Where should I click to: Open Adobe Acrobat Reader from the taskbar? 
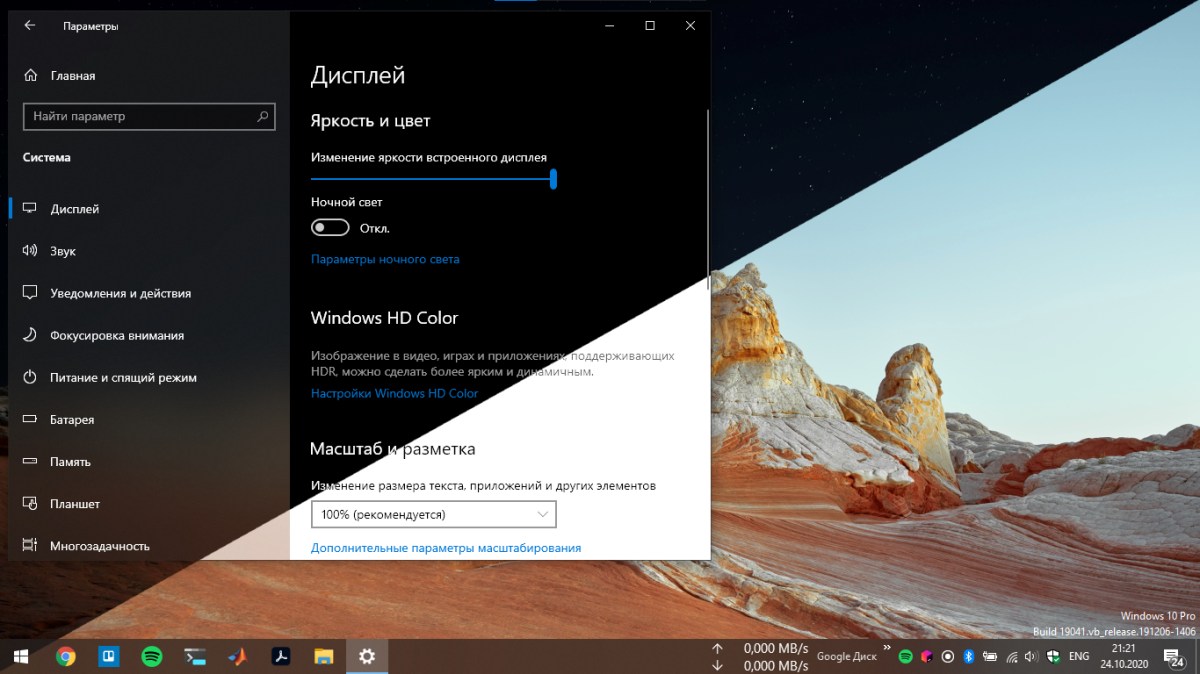click(281, 657)
